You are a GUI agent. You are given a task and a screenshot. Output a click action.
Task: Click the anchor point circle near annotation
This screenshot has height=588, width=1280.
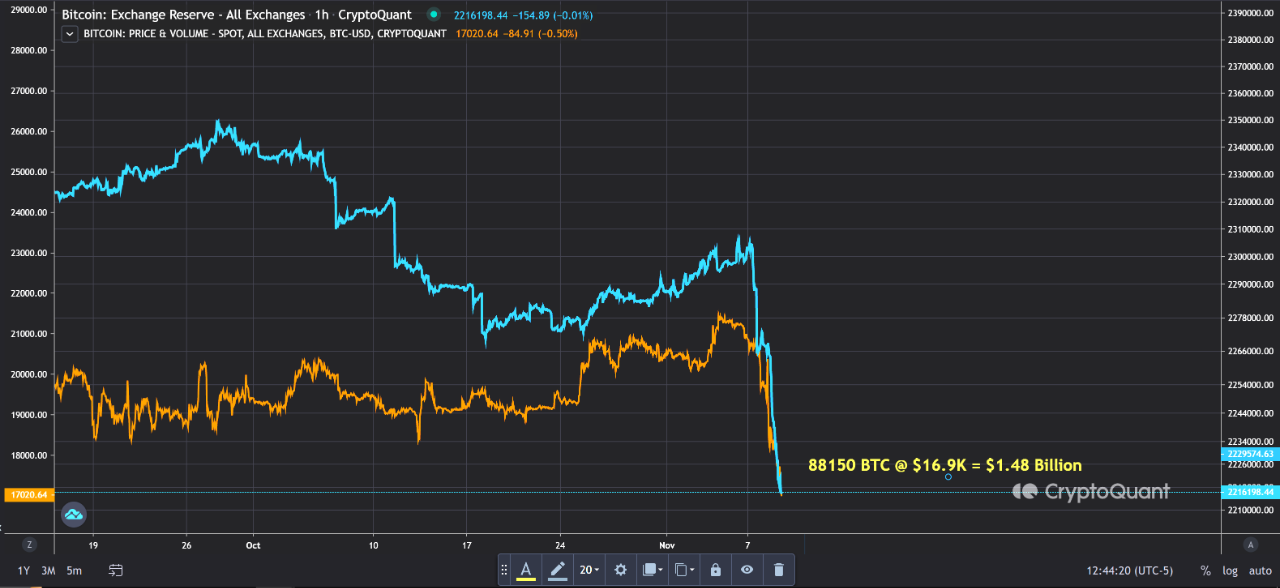(x=948, y=477)
